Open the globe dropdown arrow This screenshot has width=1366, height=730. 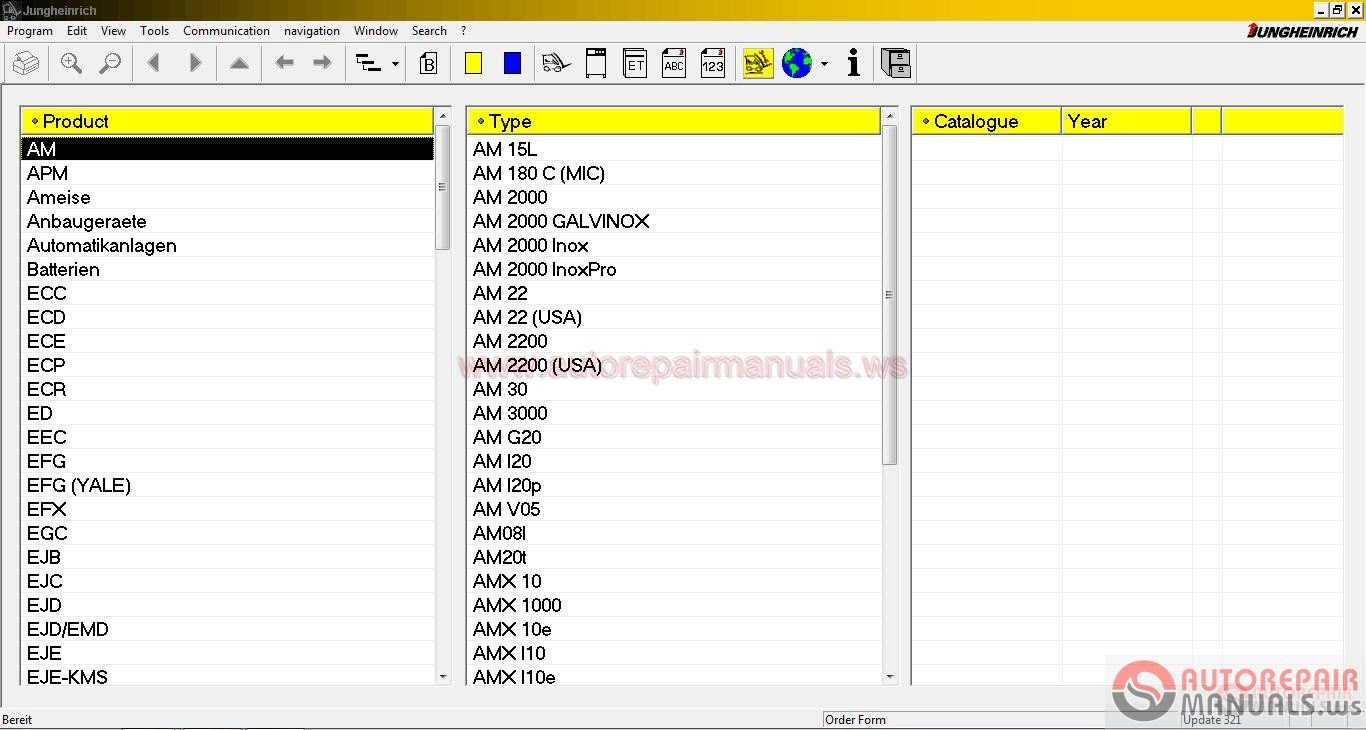pos(824,64)
